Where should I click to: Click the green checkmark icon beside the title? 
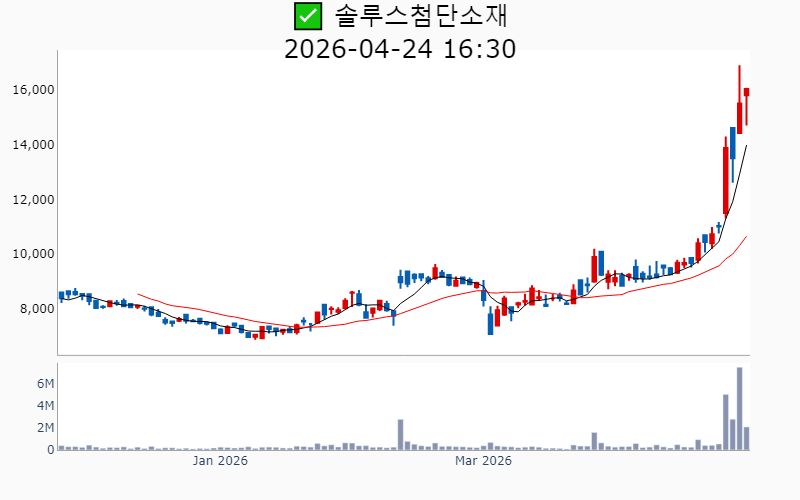pyautogui.click(x=308, y=16)
